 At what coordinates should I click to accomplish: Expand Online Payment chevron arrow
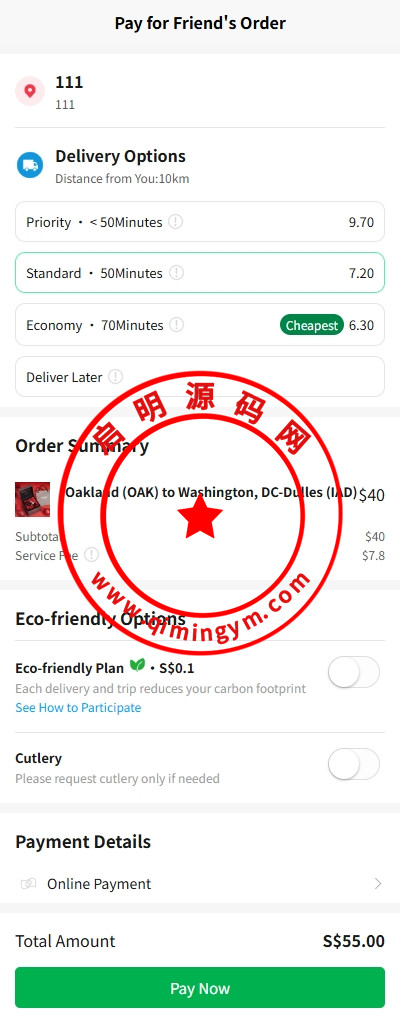pos(378,884)
